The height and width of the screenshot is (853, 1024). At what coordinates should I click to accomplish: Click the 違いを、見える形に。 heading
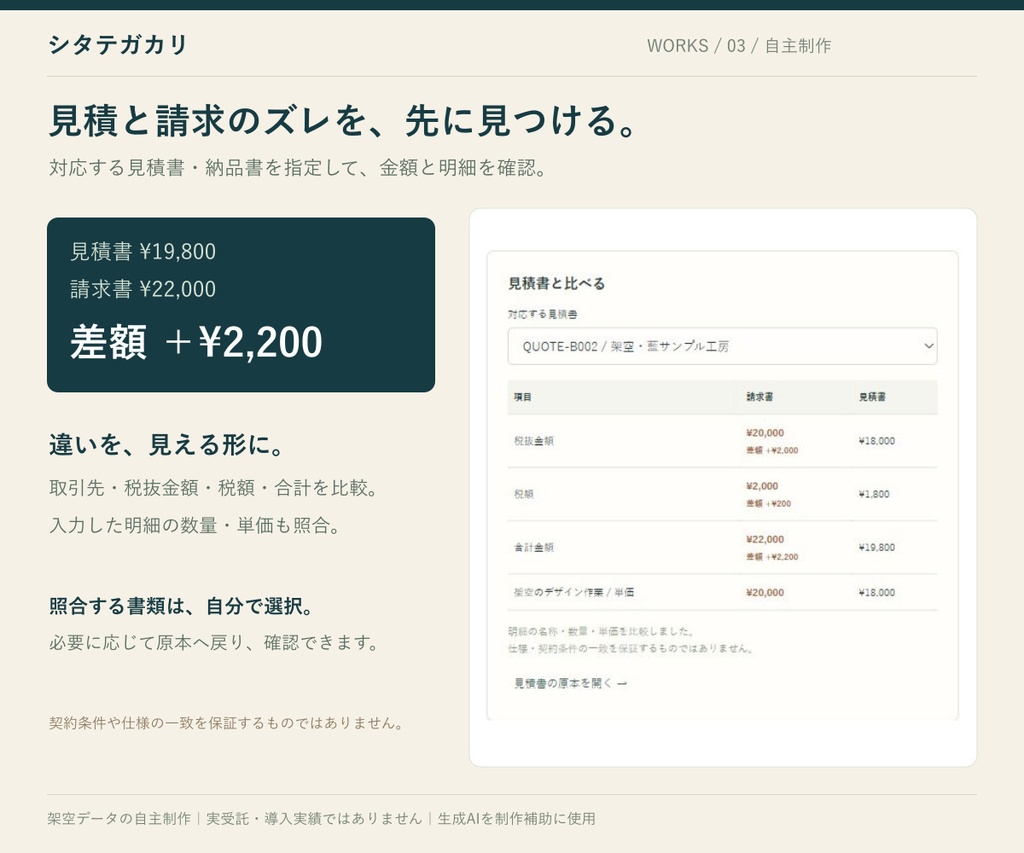[x=167, y=445]
